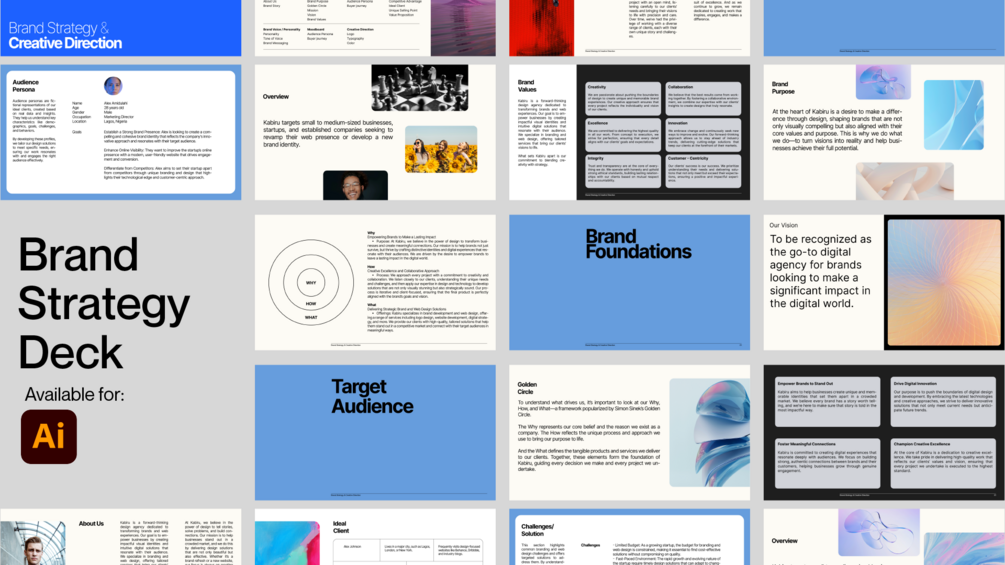Open the Brand Strategy & Creative Direction cover slide

[120, 28]
